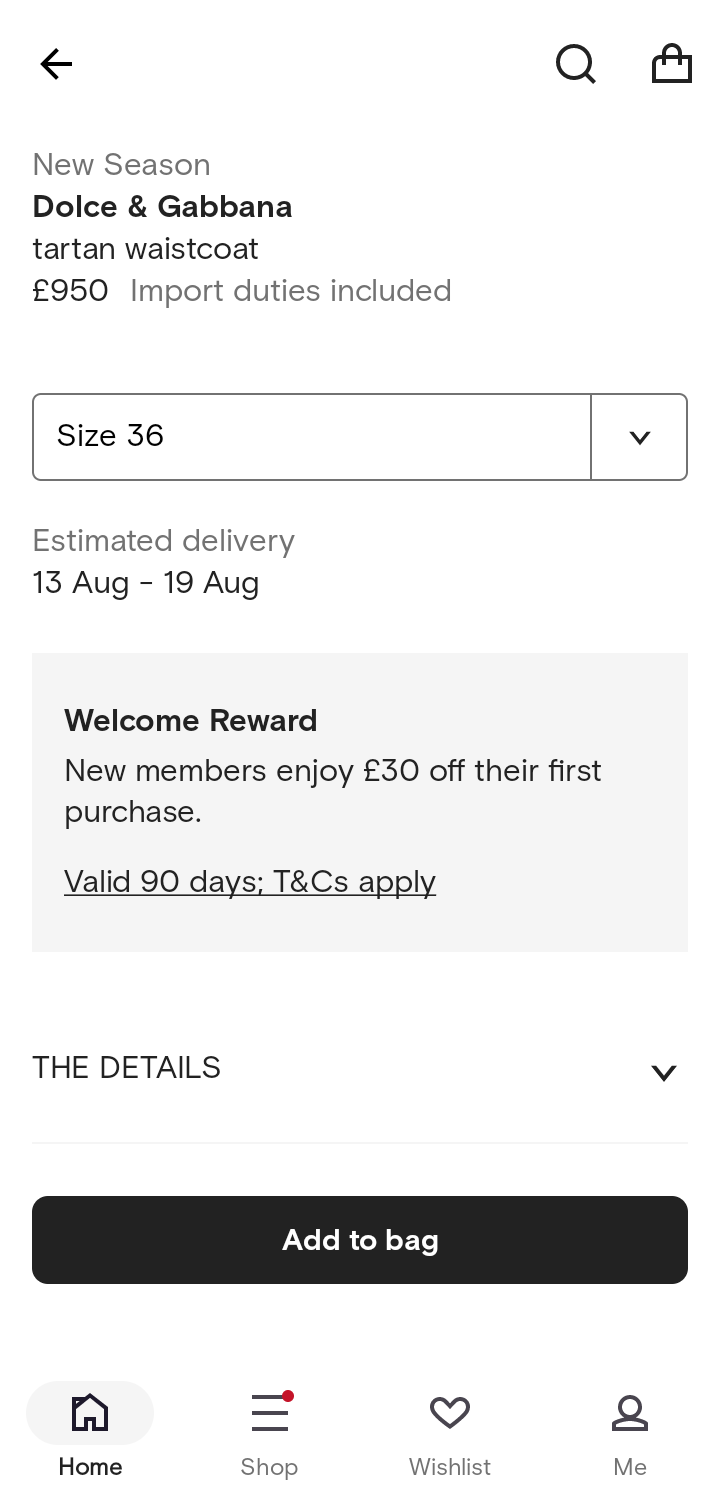Tap the Home house icon
720x1507 pixels.
(x=90, y=1413)
